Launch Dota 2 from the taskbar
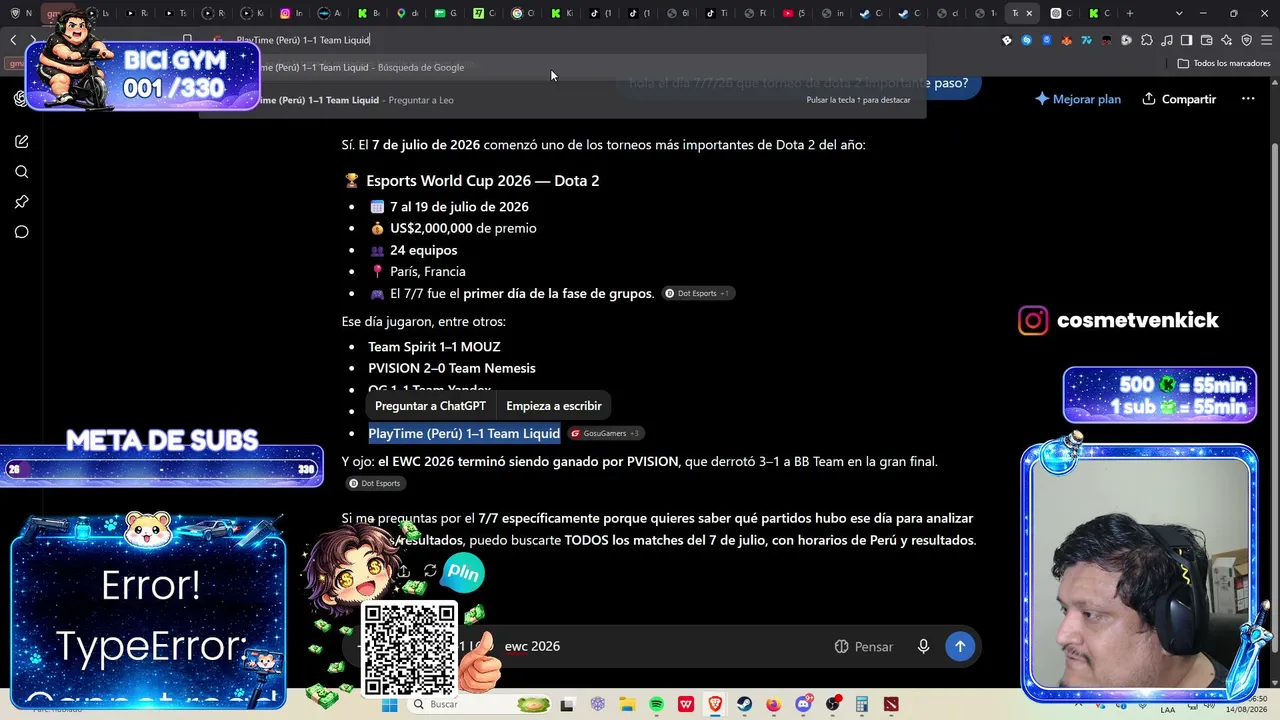 (x=891, y=705)
